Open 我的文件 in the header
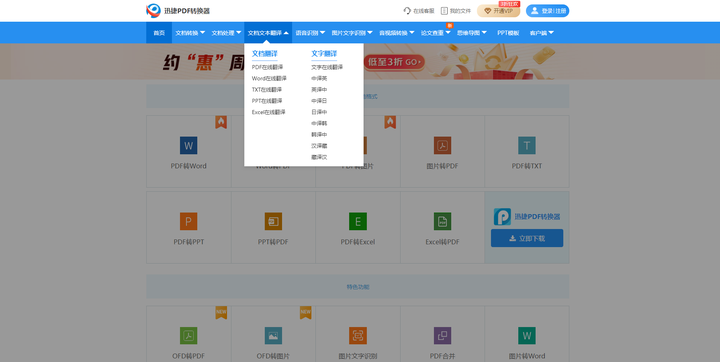The image size is (720, 362). pos(456,11)
